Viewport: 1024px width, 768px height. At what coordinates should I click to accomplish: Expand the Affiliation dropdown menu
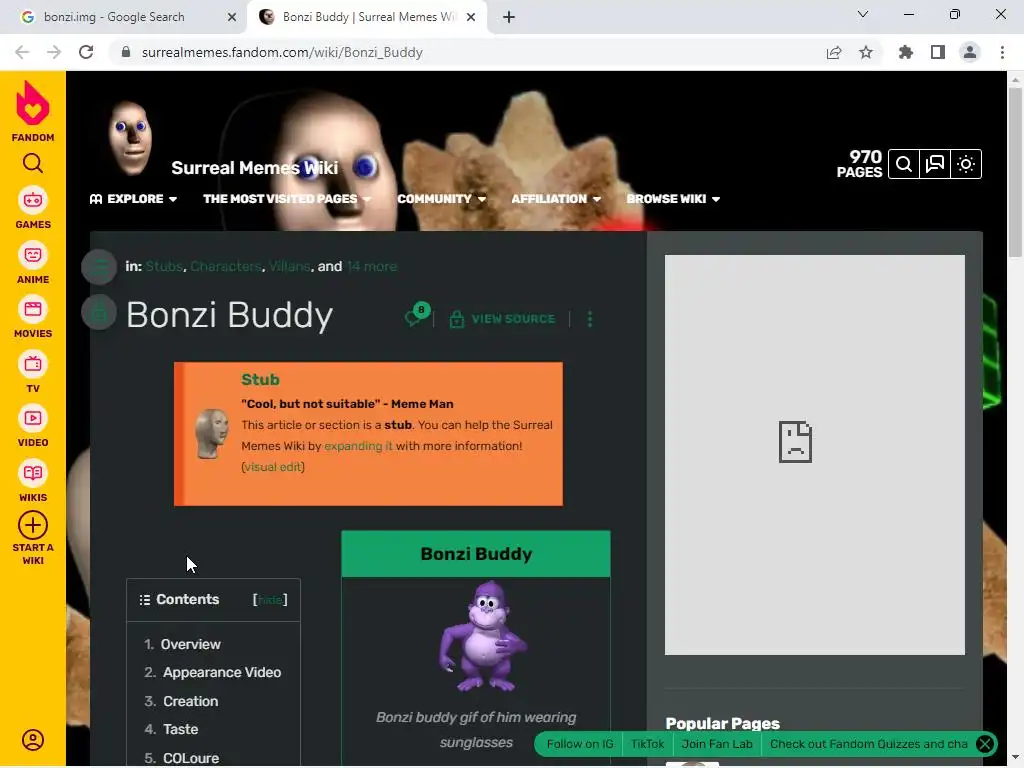(x=556, y=199)
